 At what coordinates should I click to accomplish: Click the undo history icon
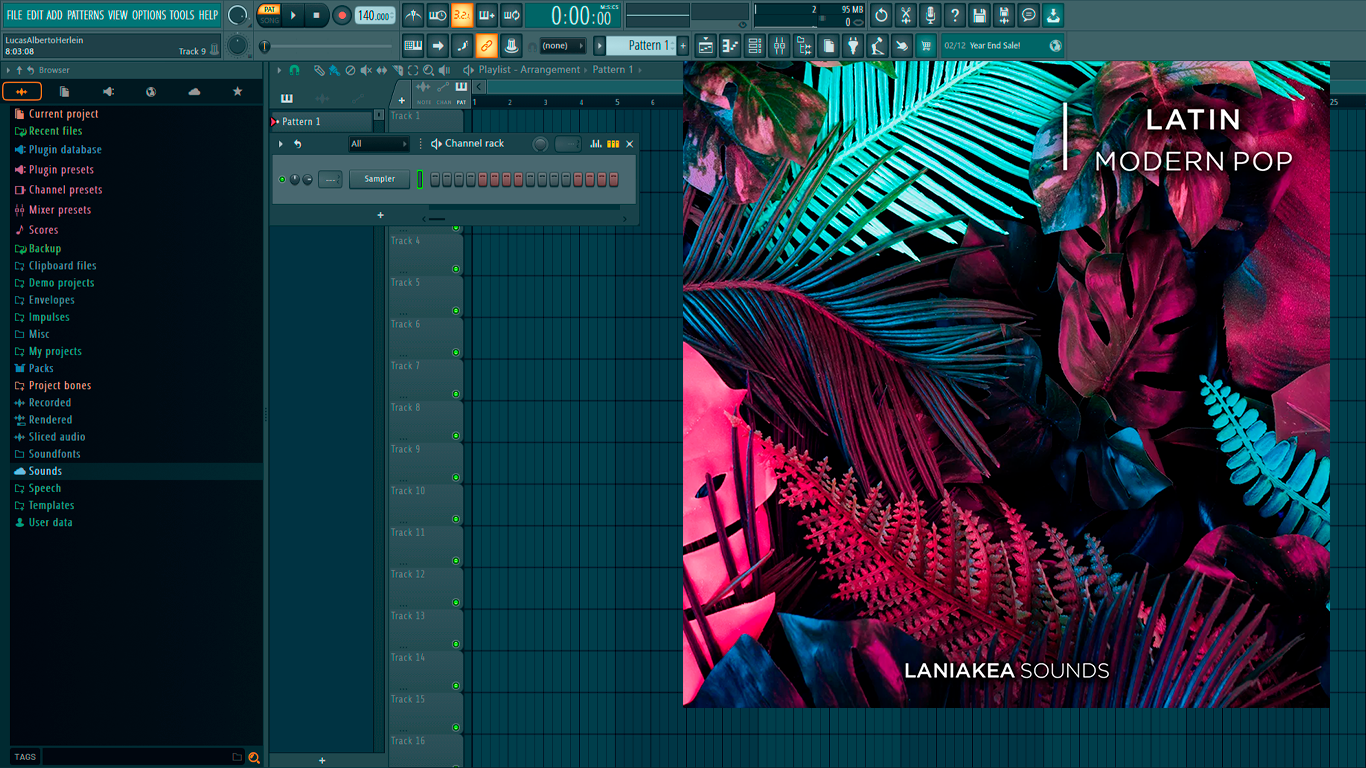[881, 15]
